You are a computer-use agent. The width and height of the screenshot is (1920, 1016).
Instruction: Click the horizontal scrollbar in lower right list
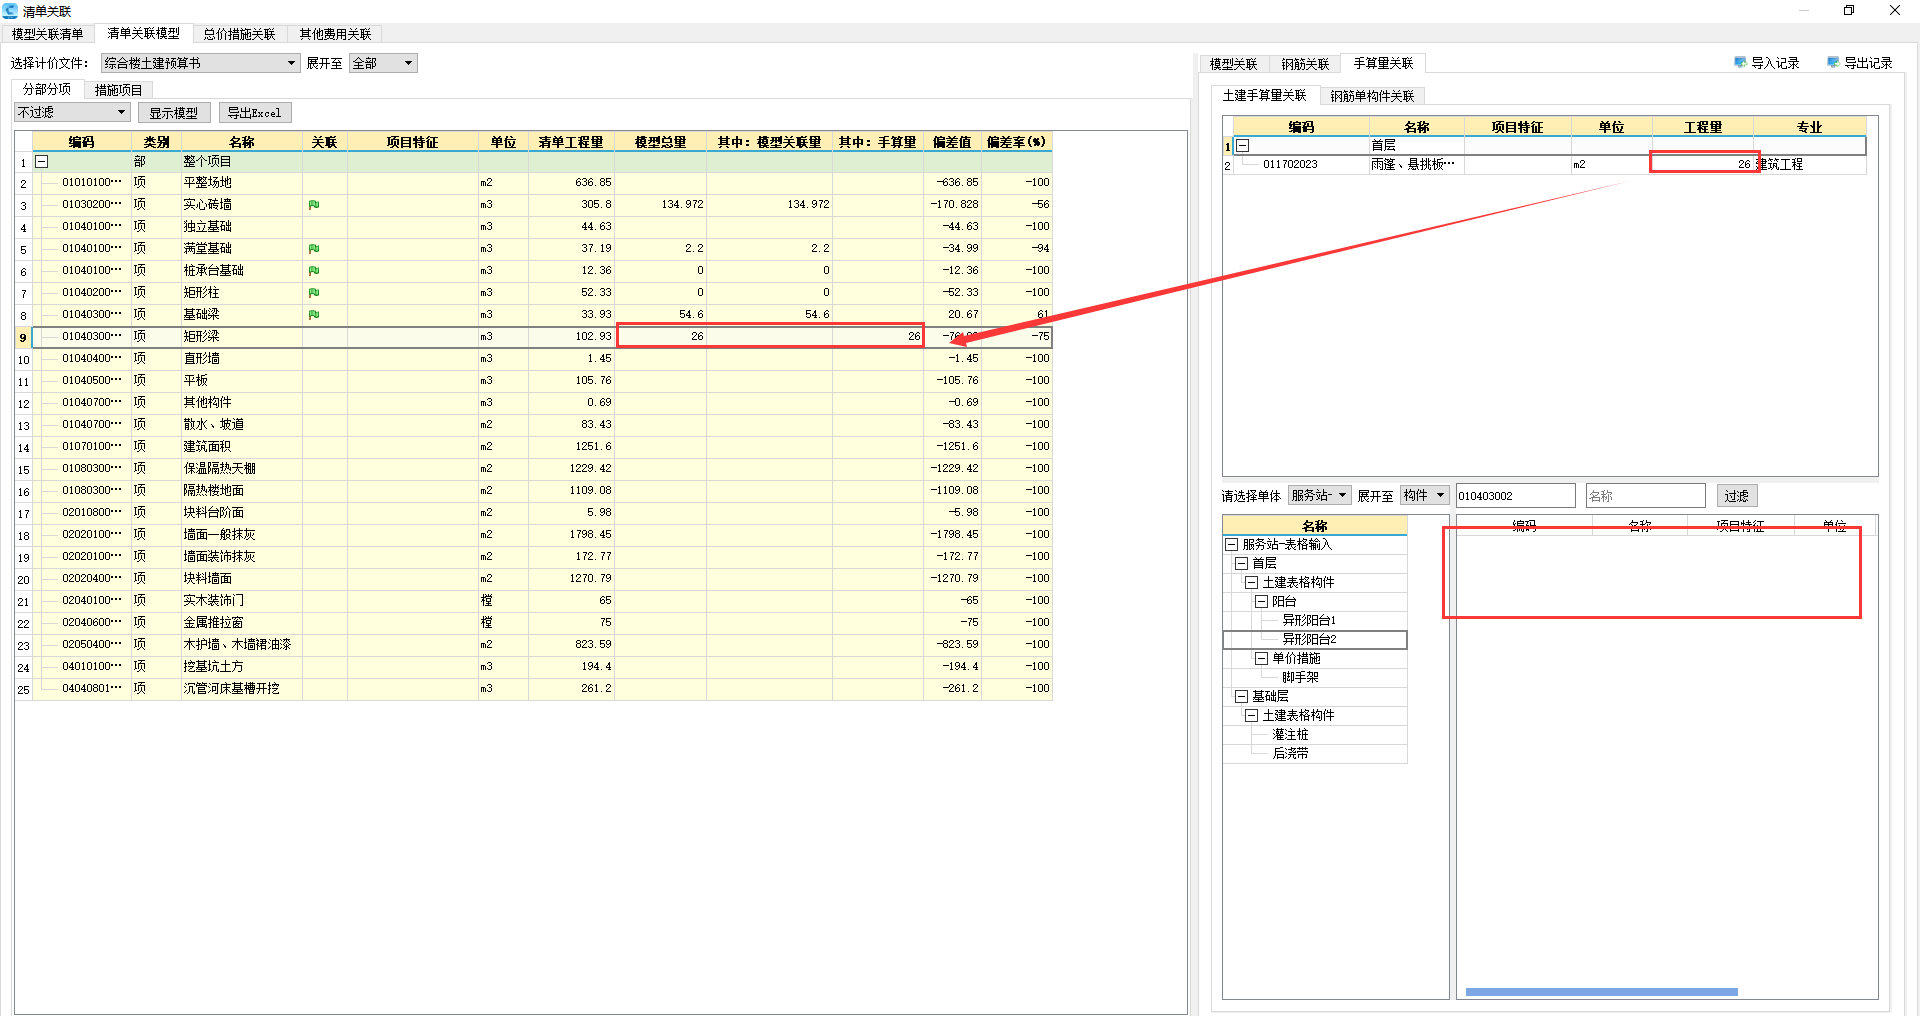pos(1601,992)
